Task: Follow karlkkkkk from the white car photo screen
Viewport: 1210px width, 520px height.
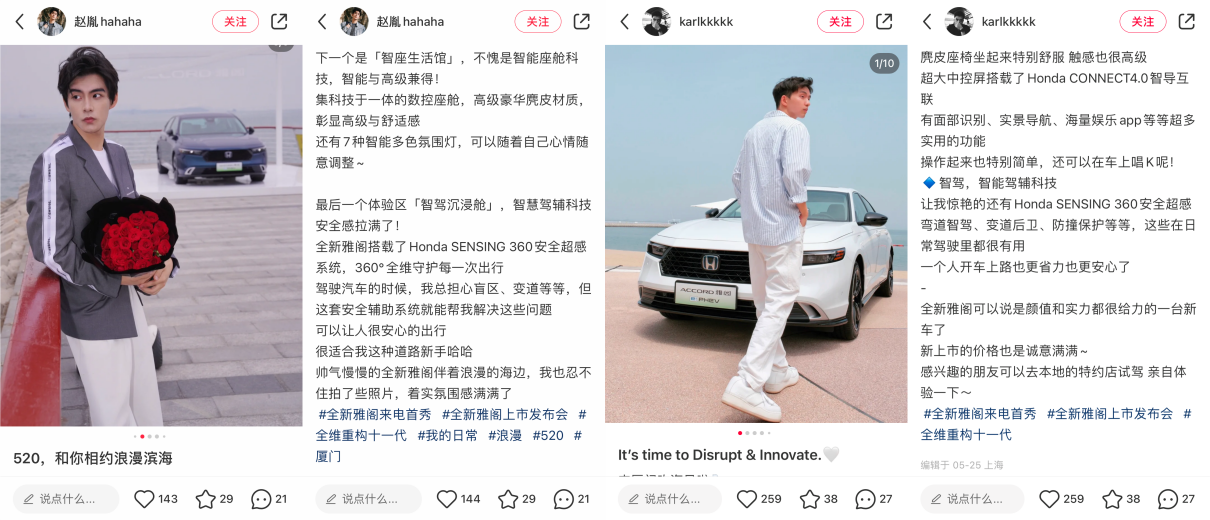Action: pyautogui.click(x=840, y=22)
